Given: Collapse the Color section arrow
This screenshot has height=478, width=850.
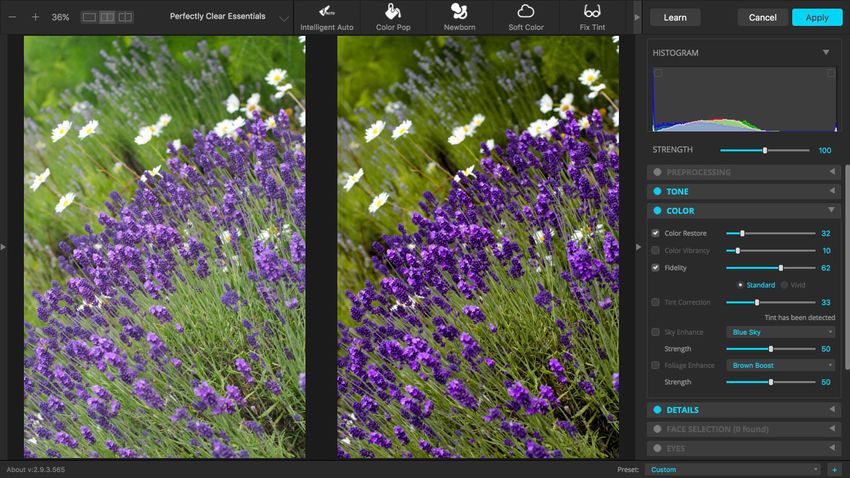Looking at the screenshot, I should (x=831, y=210).
